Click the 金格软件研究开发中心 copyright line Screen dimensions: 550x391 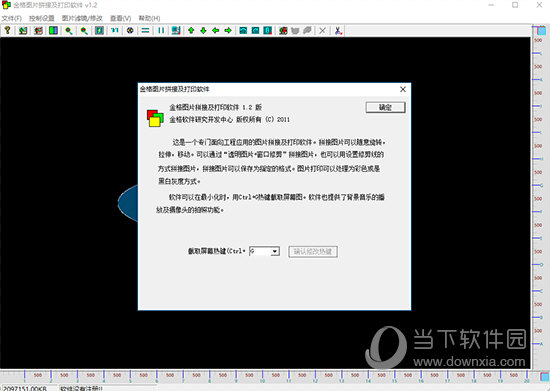click(230, 120)
